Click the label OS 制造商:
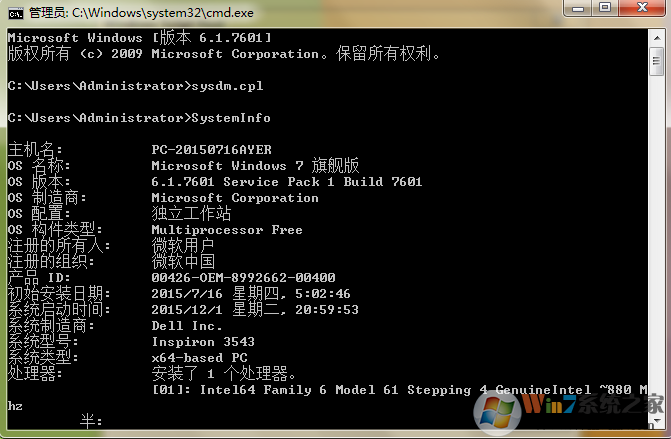Image resolution: width=671 pixels, height=439 pixels. point(47,197)
